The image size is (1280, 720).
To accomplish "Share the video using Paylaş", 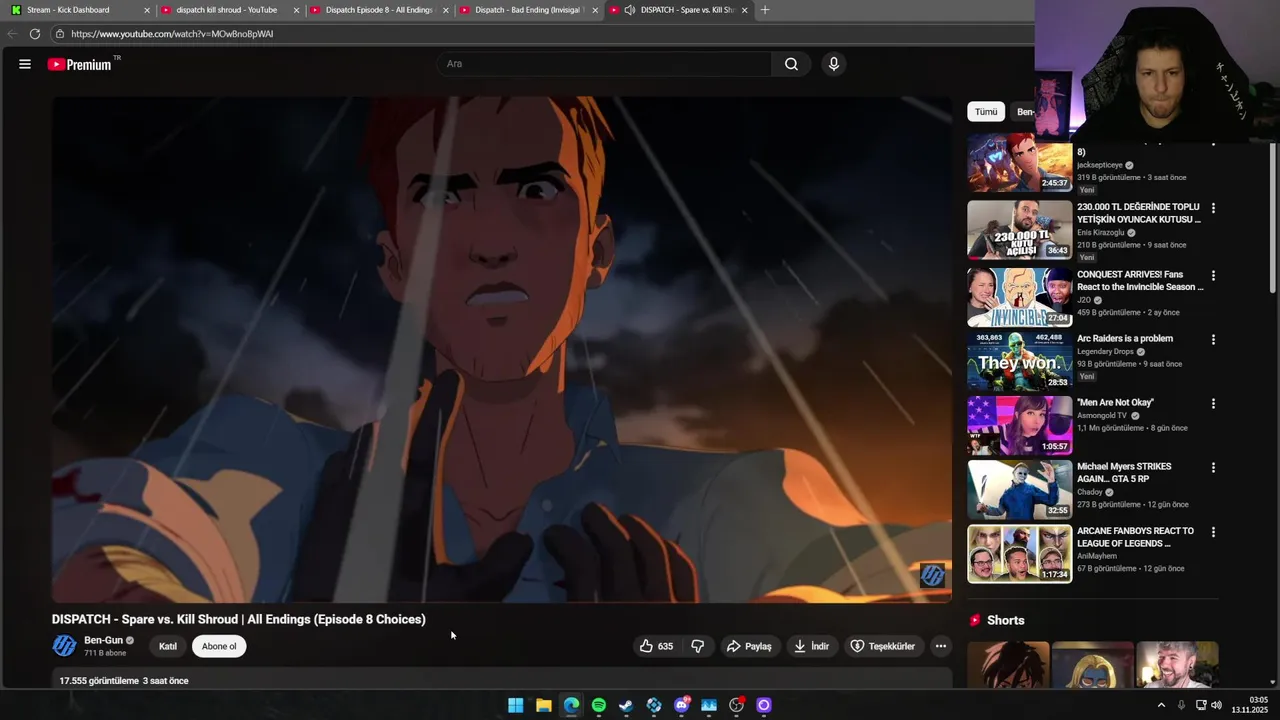I will (x=749, y=646).
